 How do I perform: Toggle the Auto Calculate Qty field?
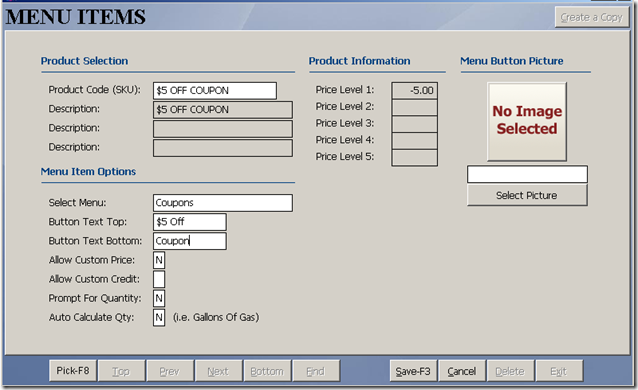click(159, 318)
